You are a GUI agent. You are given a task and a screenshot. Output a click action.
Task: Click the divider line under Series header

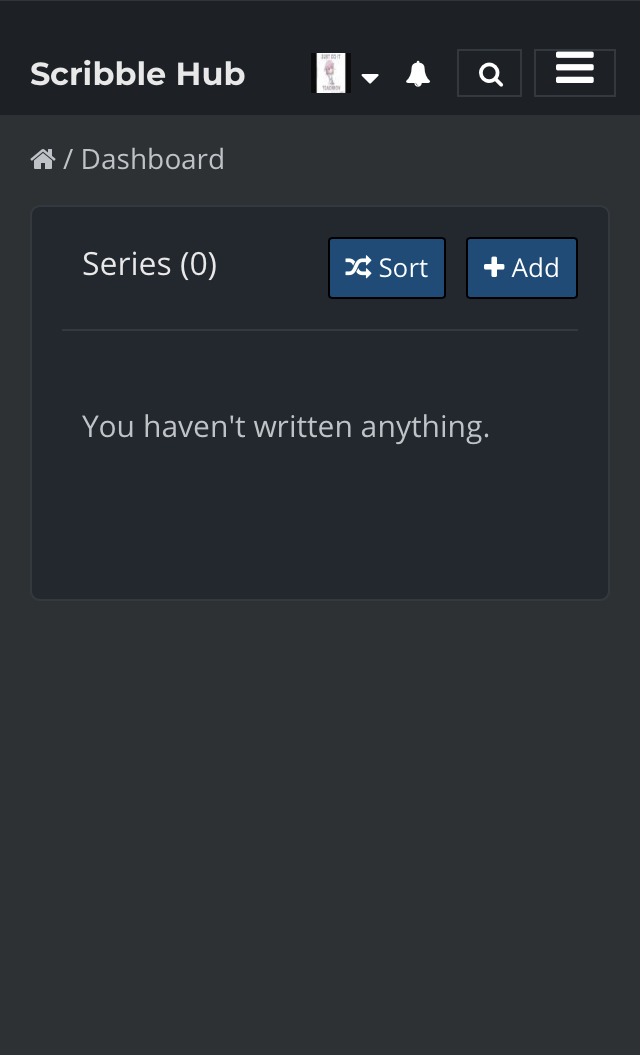(x=320, y=330)
